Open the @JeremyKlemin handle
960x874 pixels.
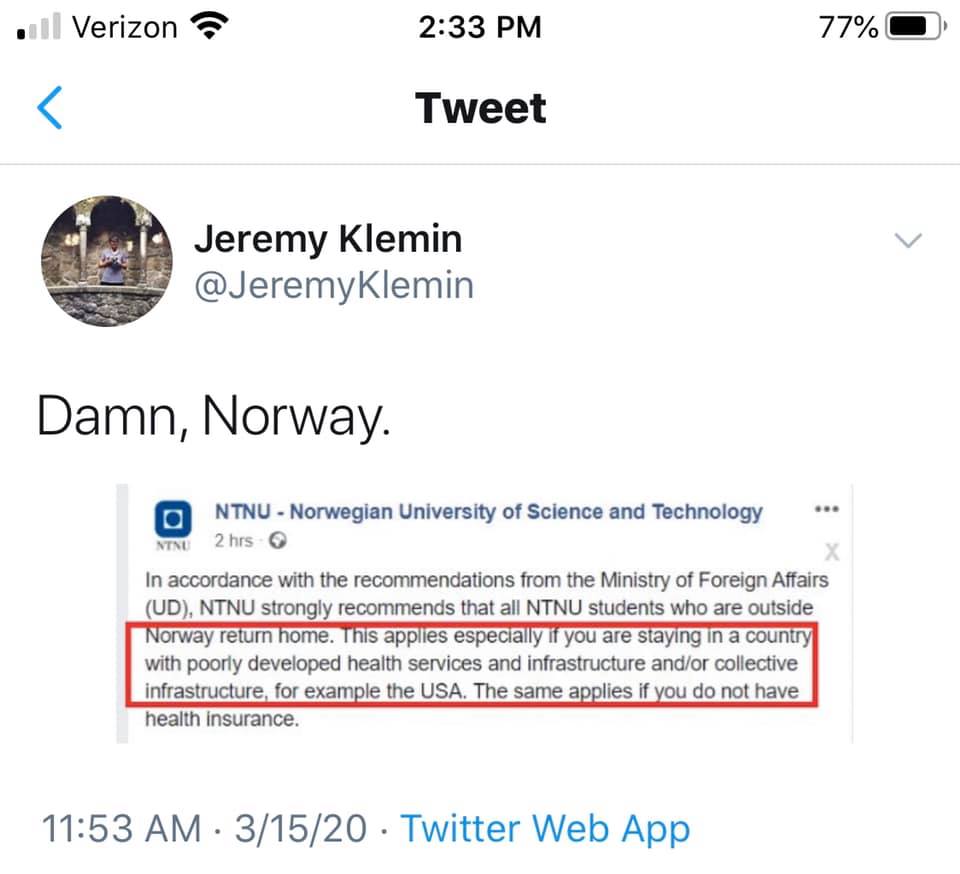click(x=333, y=285)
